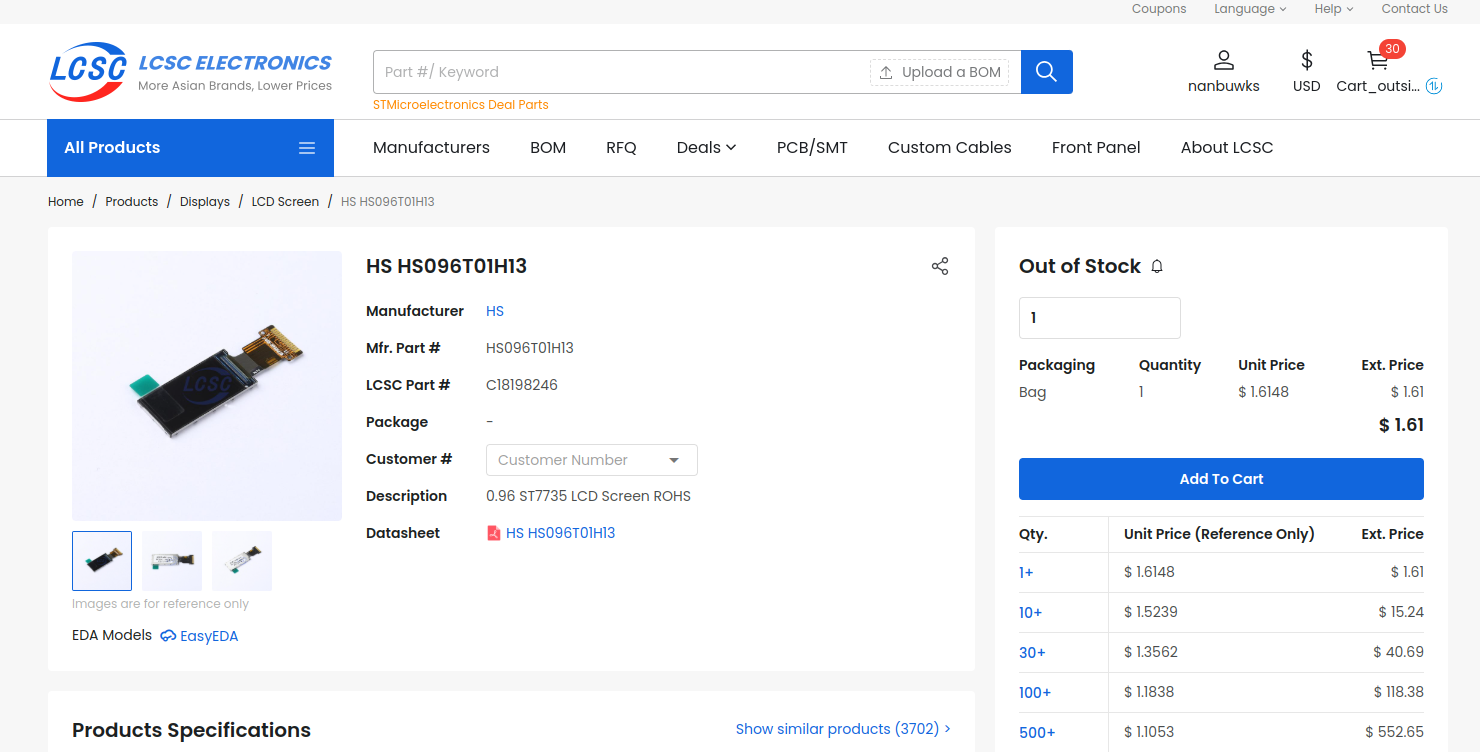This screenshot has width=1480, height=752.
Task: Open the USD currency selector icon
Action: (1306, 60)
